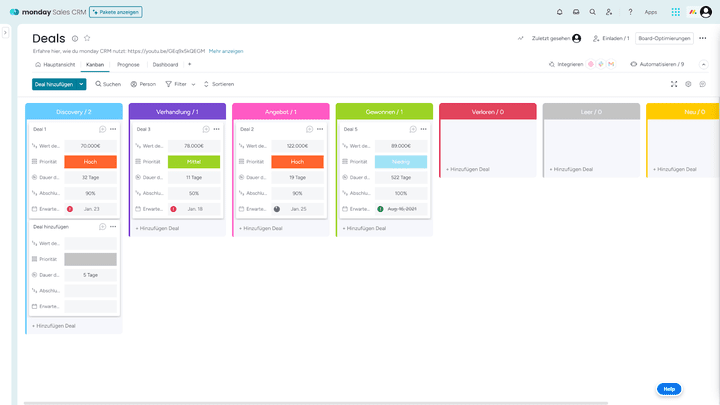This screenshot has height=405, width=720.
Task: Show board info icon next to Deals
Action: (x=75, y=39)
